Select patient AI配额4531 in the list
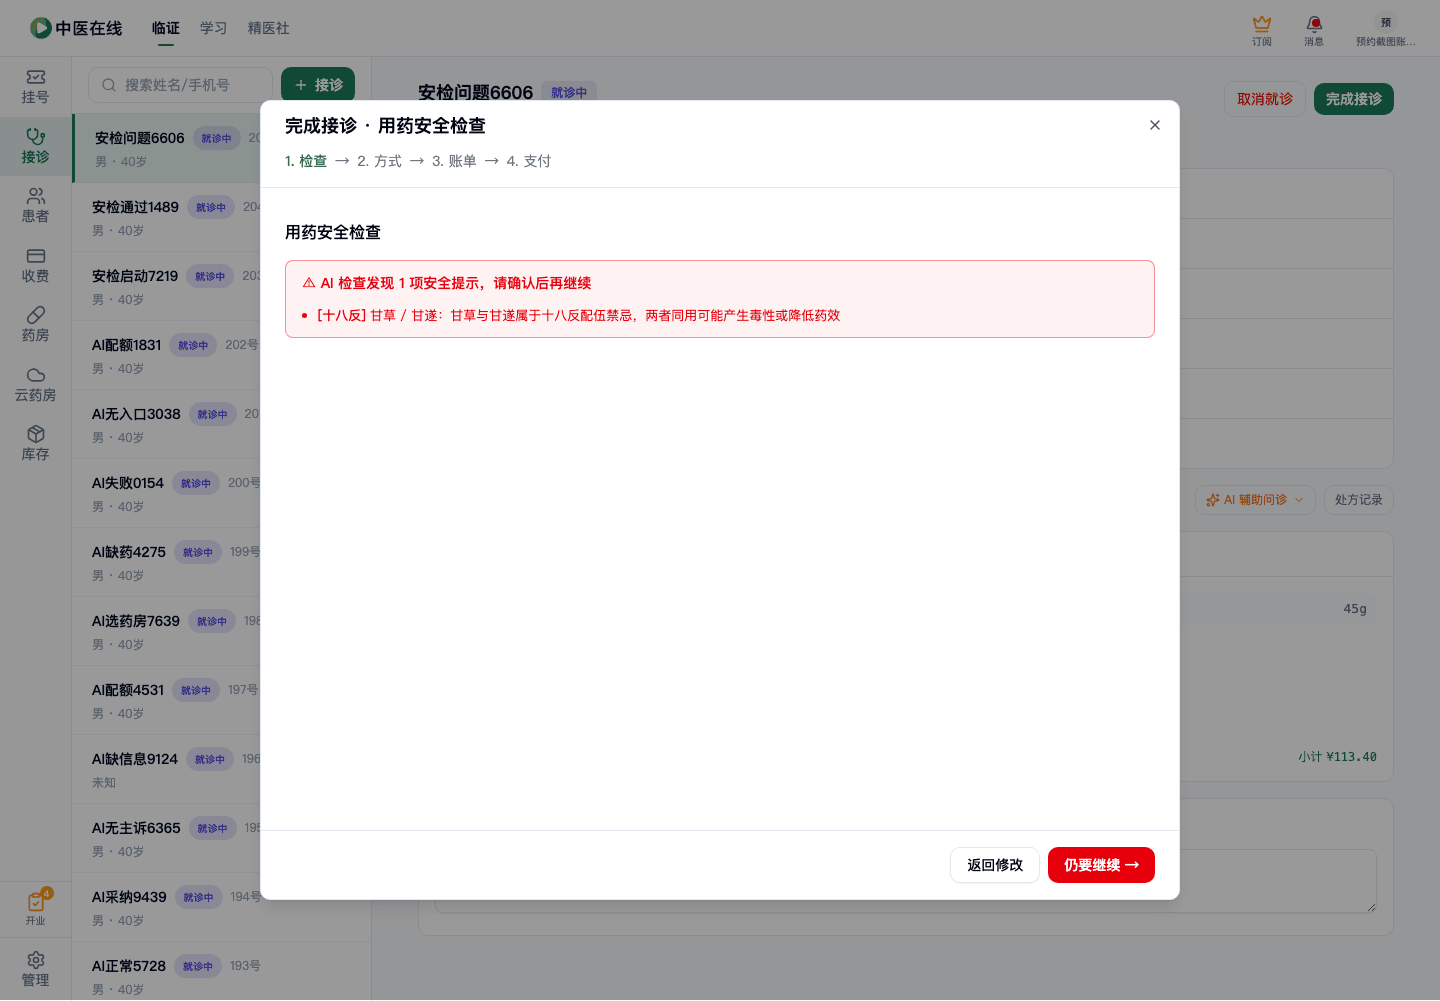Image resolution: width=1440 pixels, height=1001 pixels. click(x=167, y=700)
